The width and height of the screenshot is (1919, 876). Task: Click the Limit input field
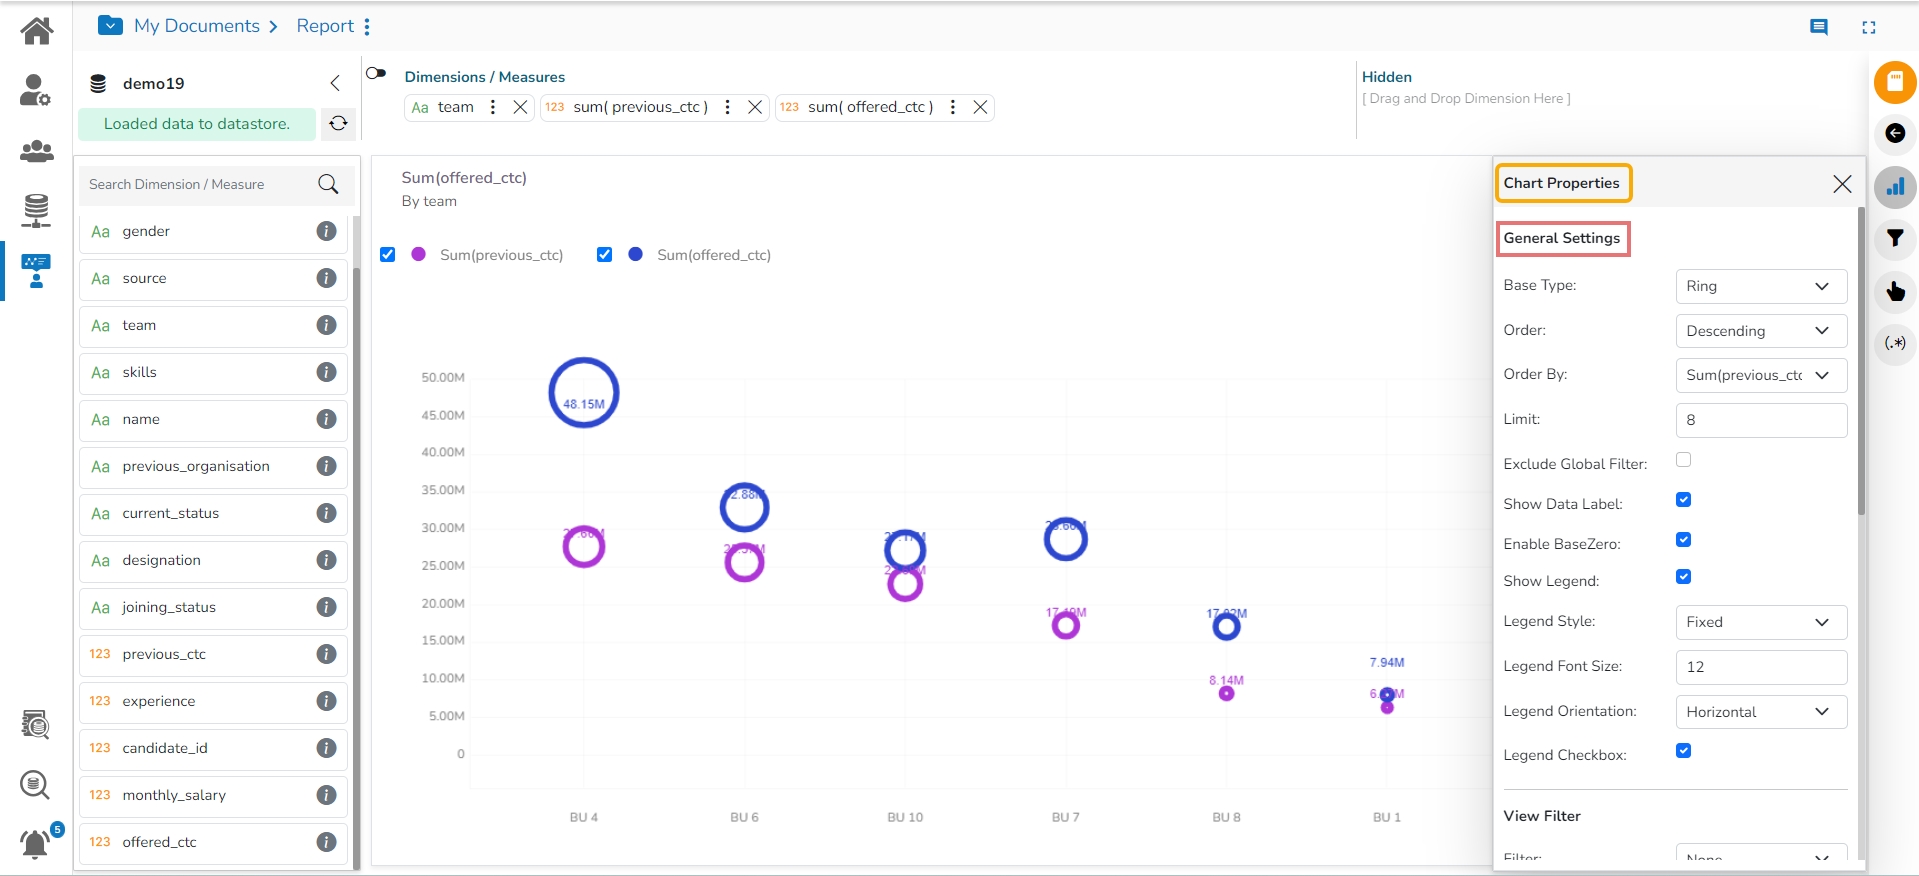[1760, 420]
